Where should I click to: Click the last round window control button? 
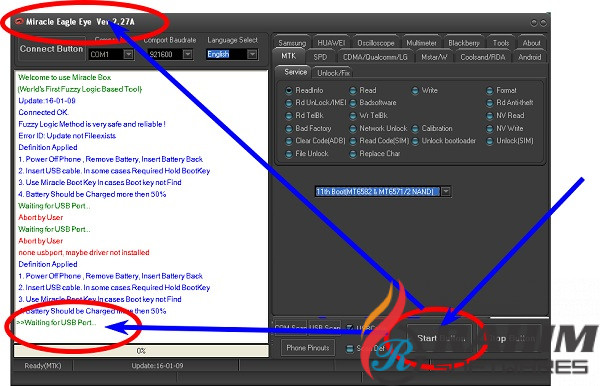pos(543,23)
